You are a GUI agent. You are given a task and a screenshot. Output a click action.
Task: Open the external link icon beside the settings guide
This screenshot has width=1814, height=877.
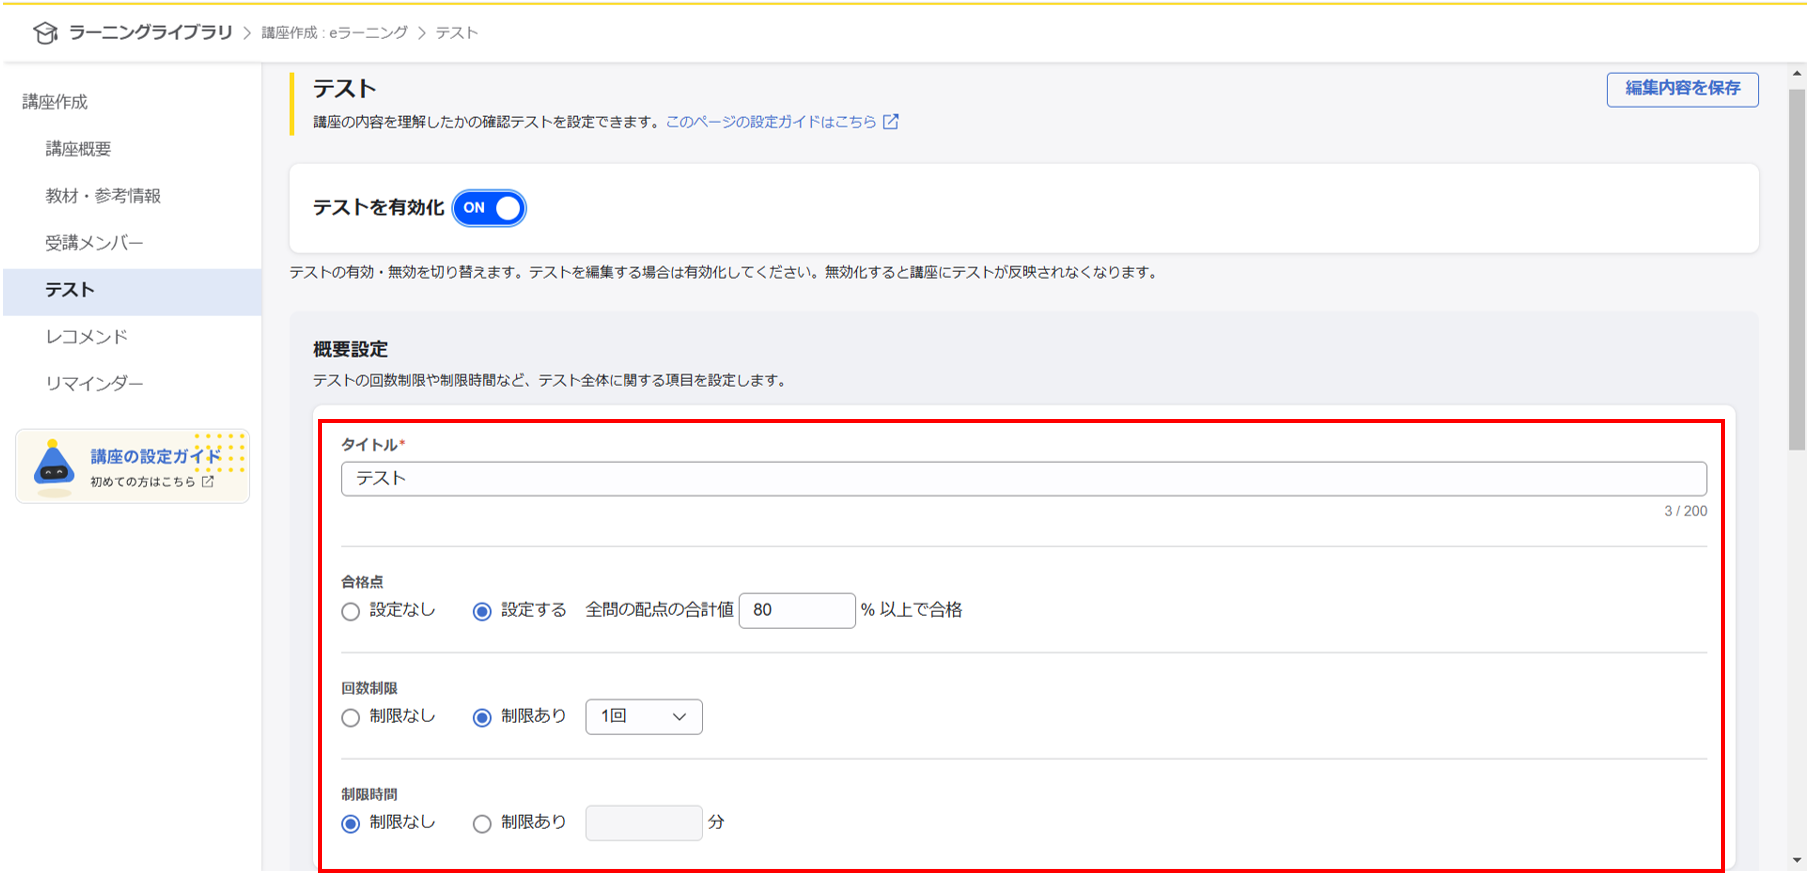pos(891,121)
